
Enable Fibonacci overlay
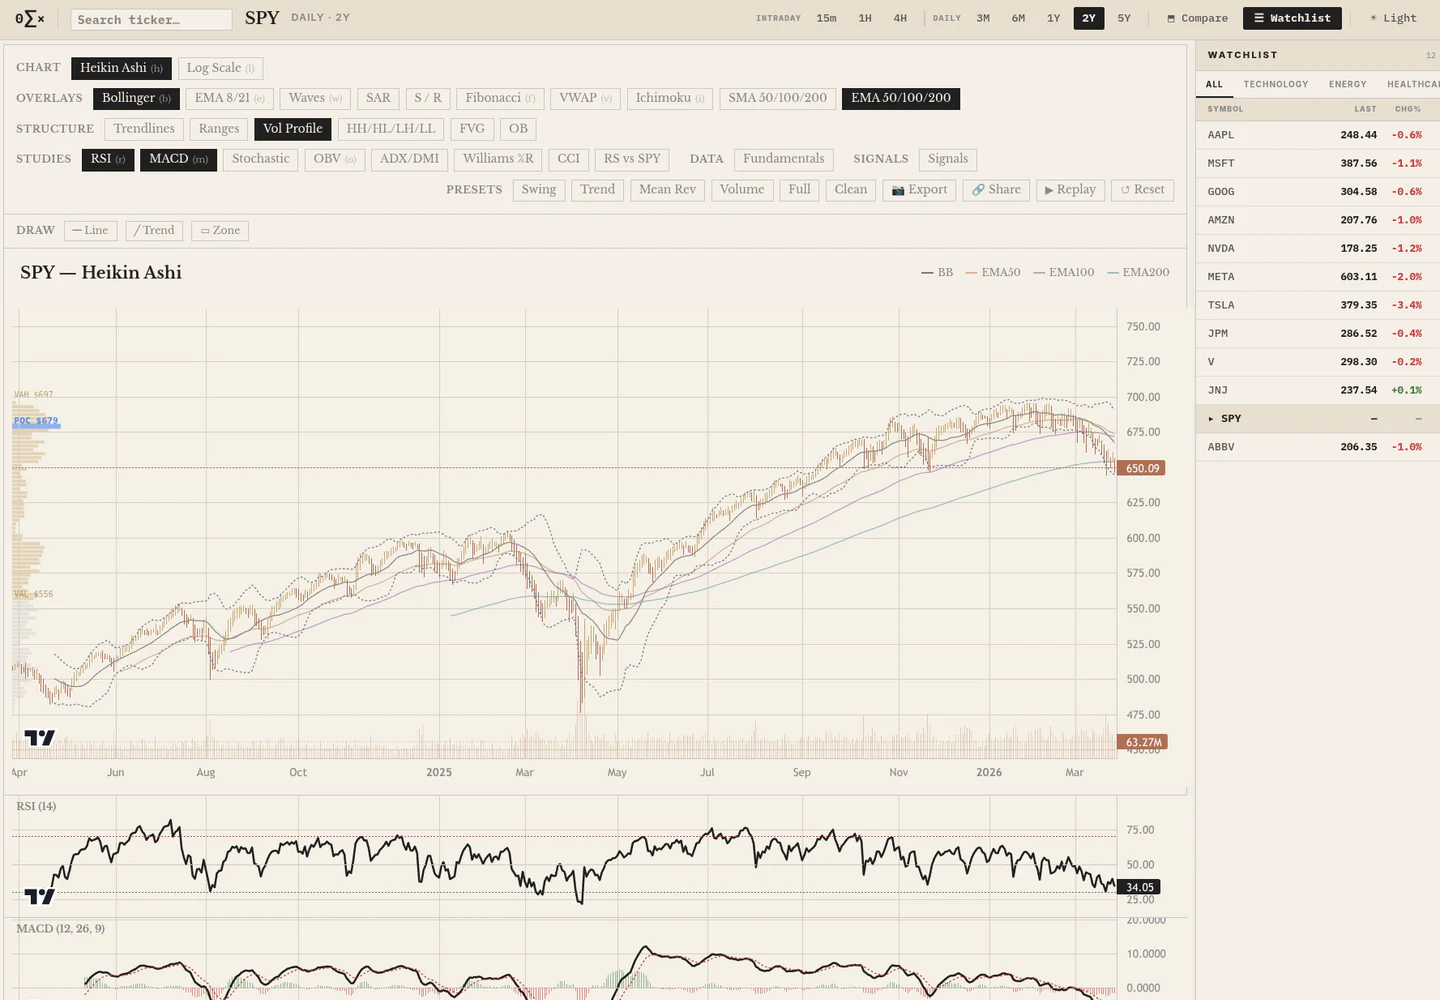coord(500,98)
